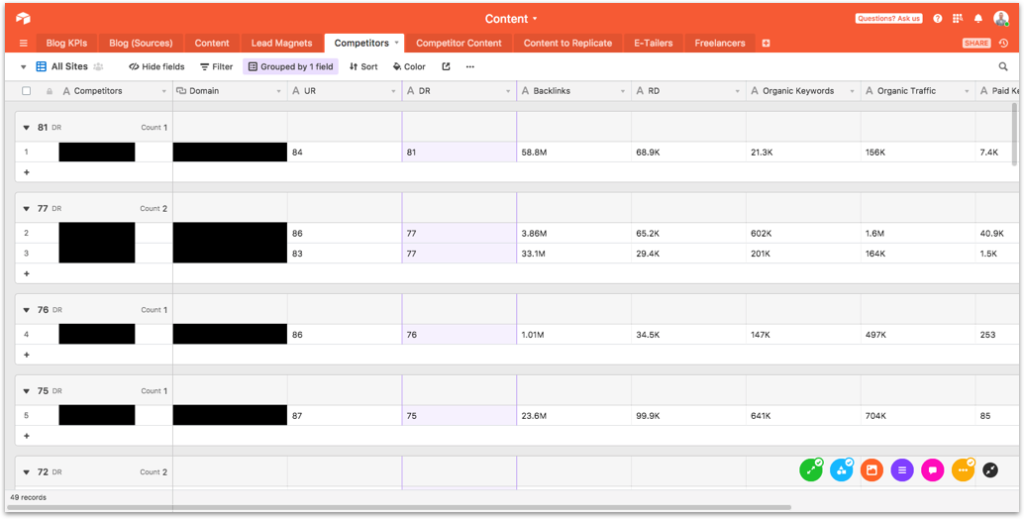Add a record in the 76 group

coord(27,354)
